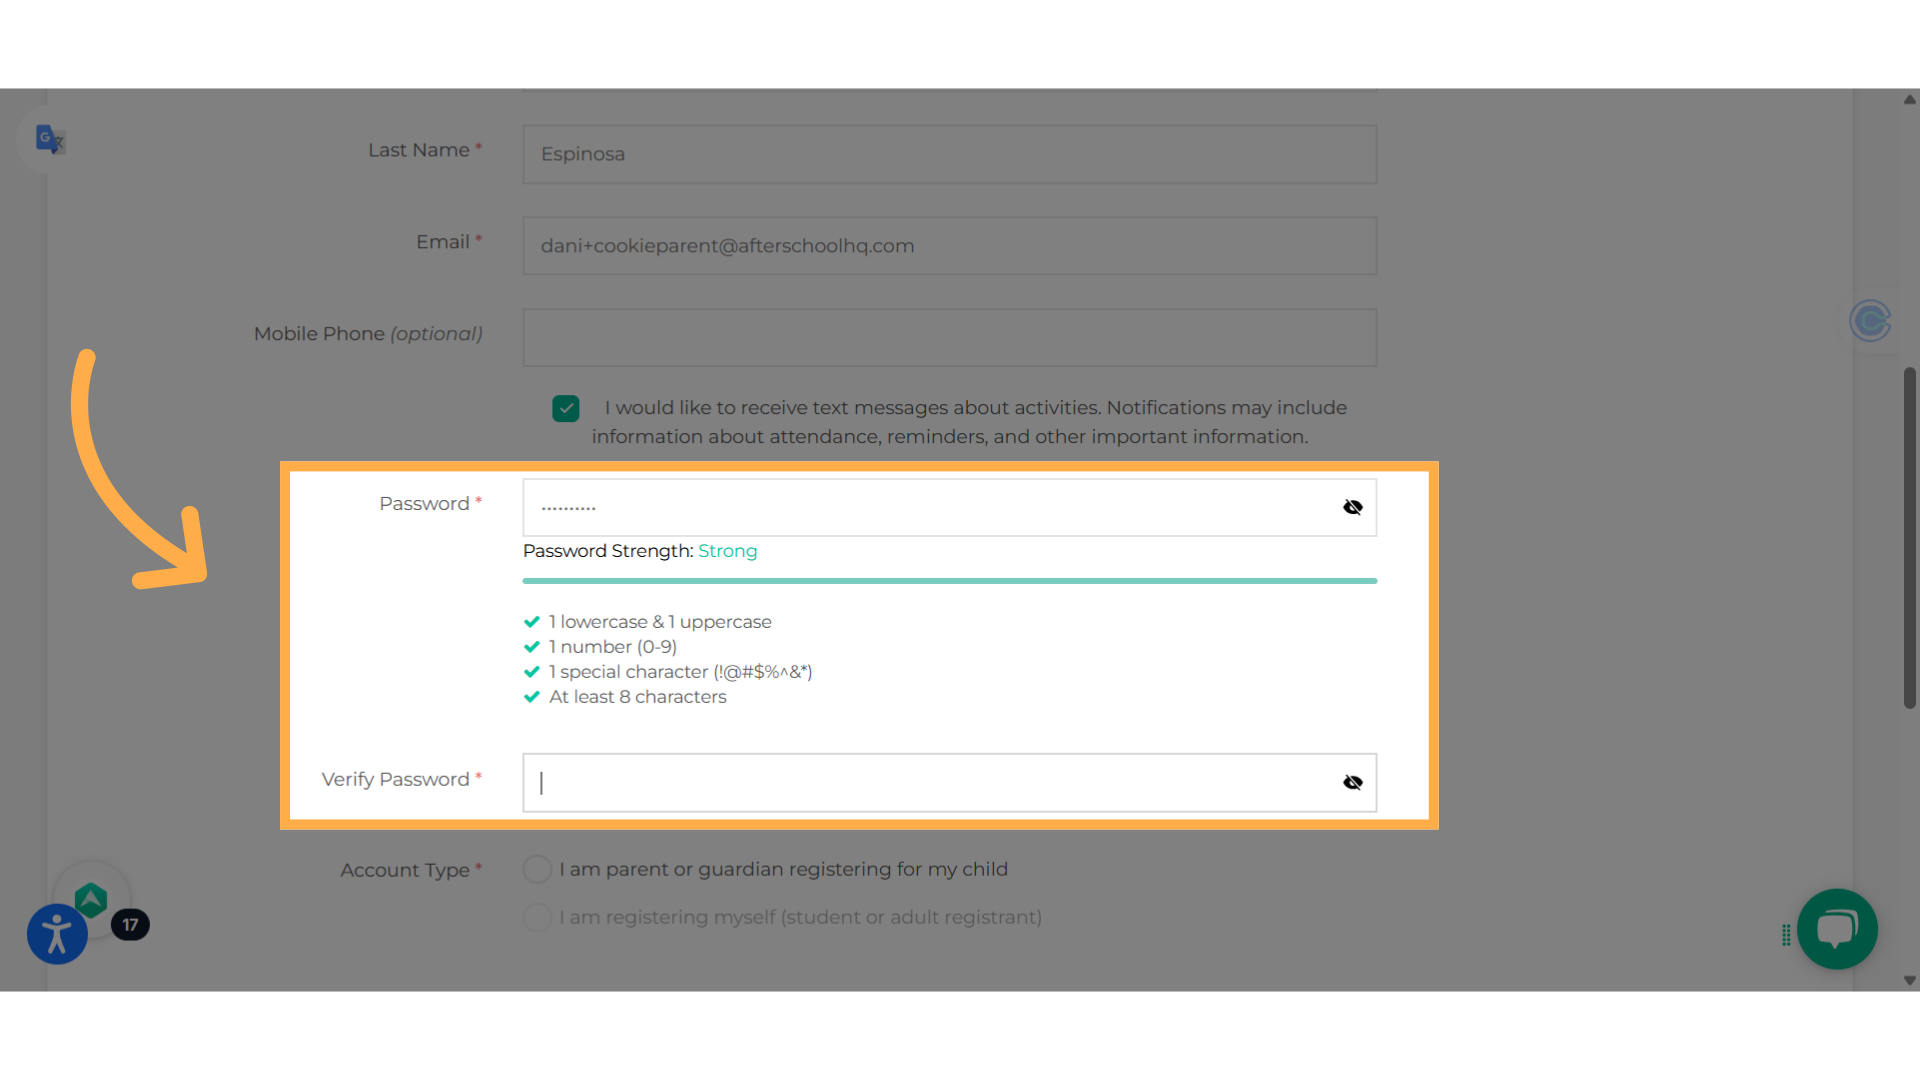1920x1080 pixels.
Task: Open the Google Translate widget icon
Action: [x=49, y=139]
